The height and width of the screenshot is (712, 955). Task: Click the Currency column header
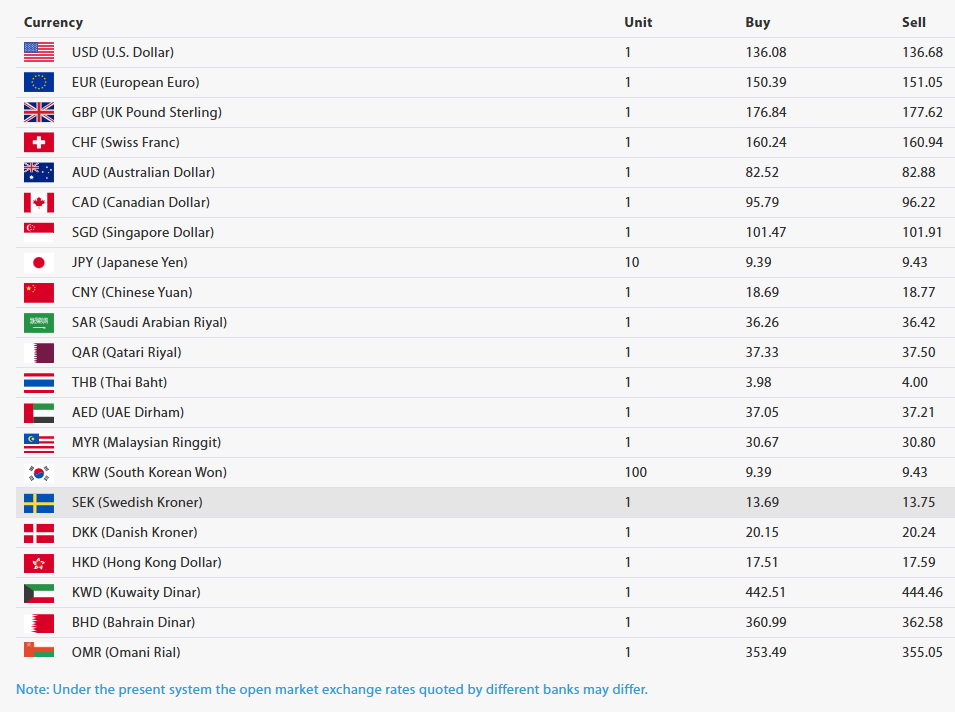[53, 23]
